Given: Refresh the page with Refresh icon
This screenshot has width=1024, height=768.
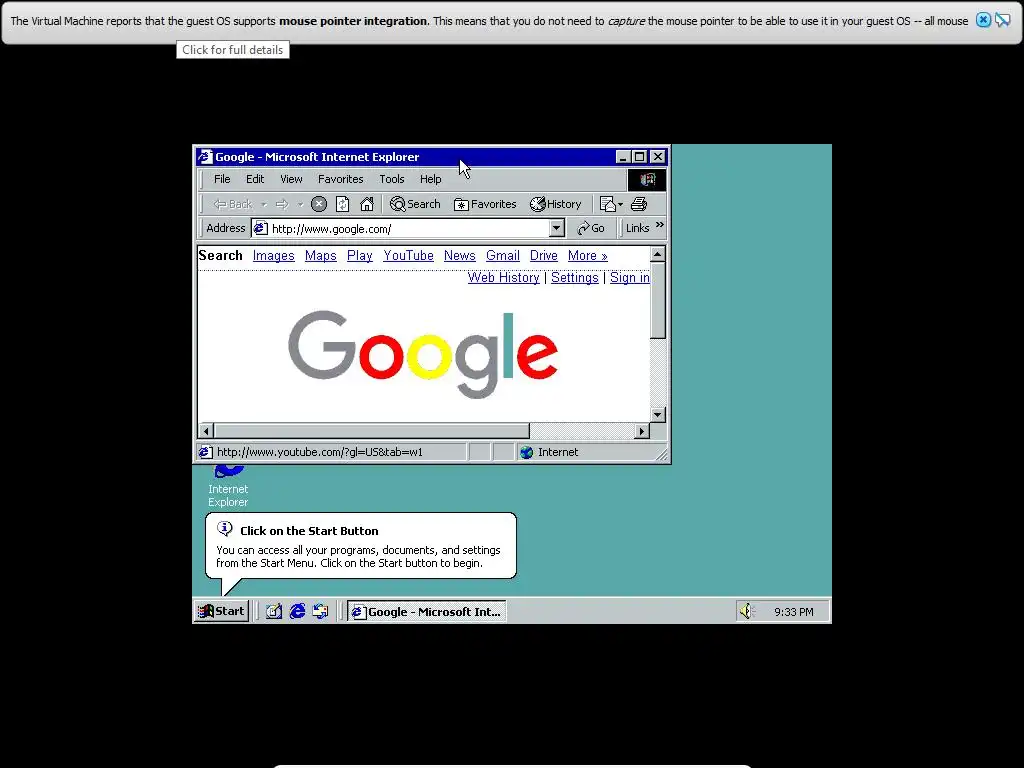Looking at the screenshot, I should point(343,204).
